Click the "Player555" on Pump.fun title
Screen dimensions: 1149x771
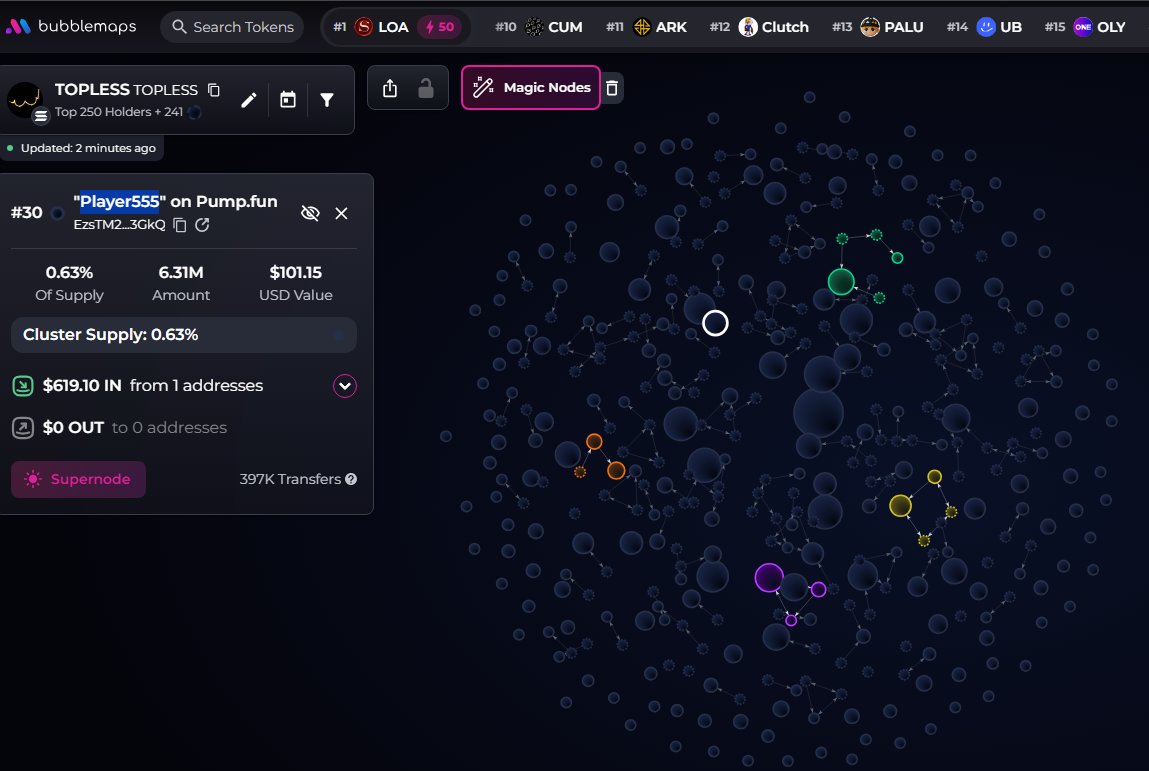pyautogui.click(x=175, y=202)
